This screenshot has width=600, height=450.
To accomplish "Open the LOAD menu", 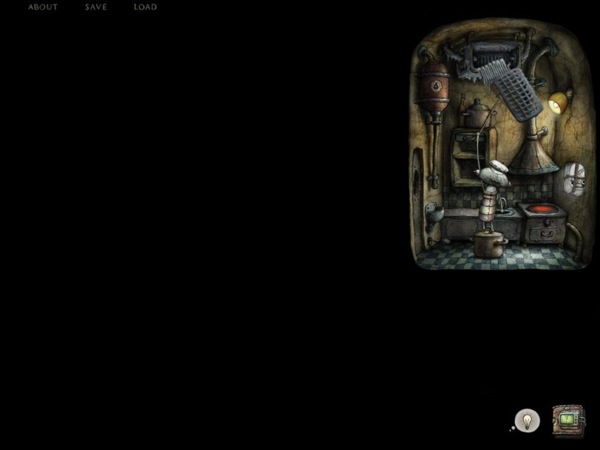I will 145,7.
